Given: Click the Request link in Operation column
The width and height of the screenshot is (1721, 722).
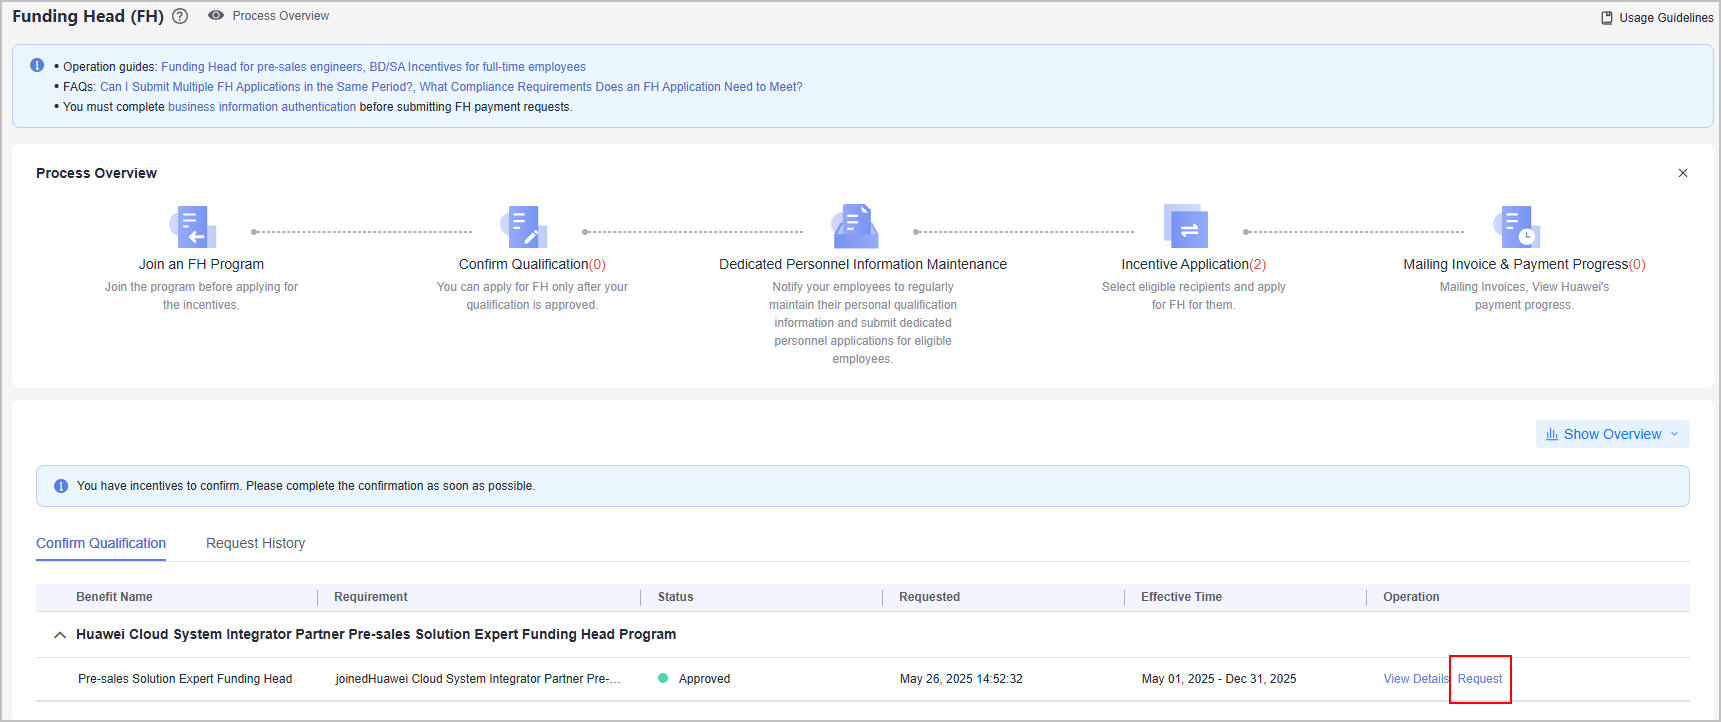Looking at the screenshot, I should [x=1479, y=679].
